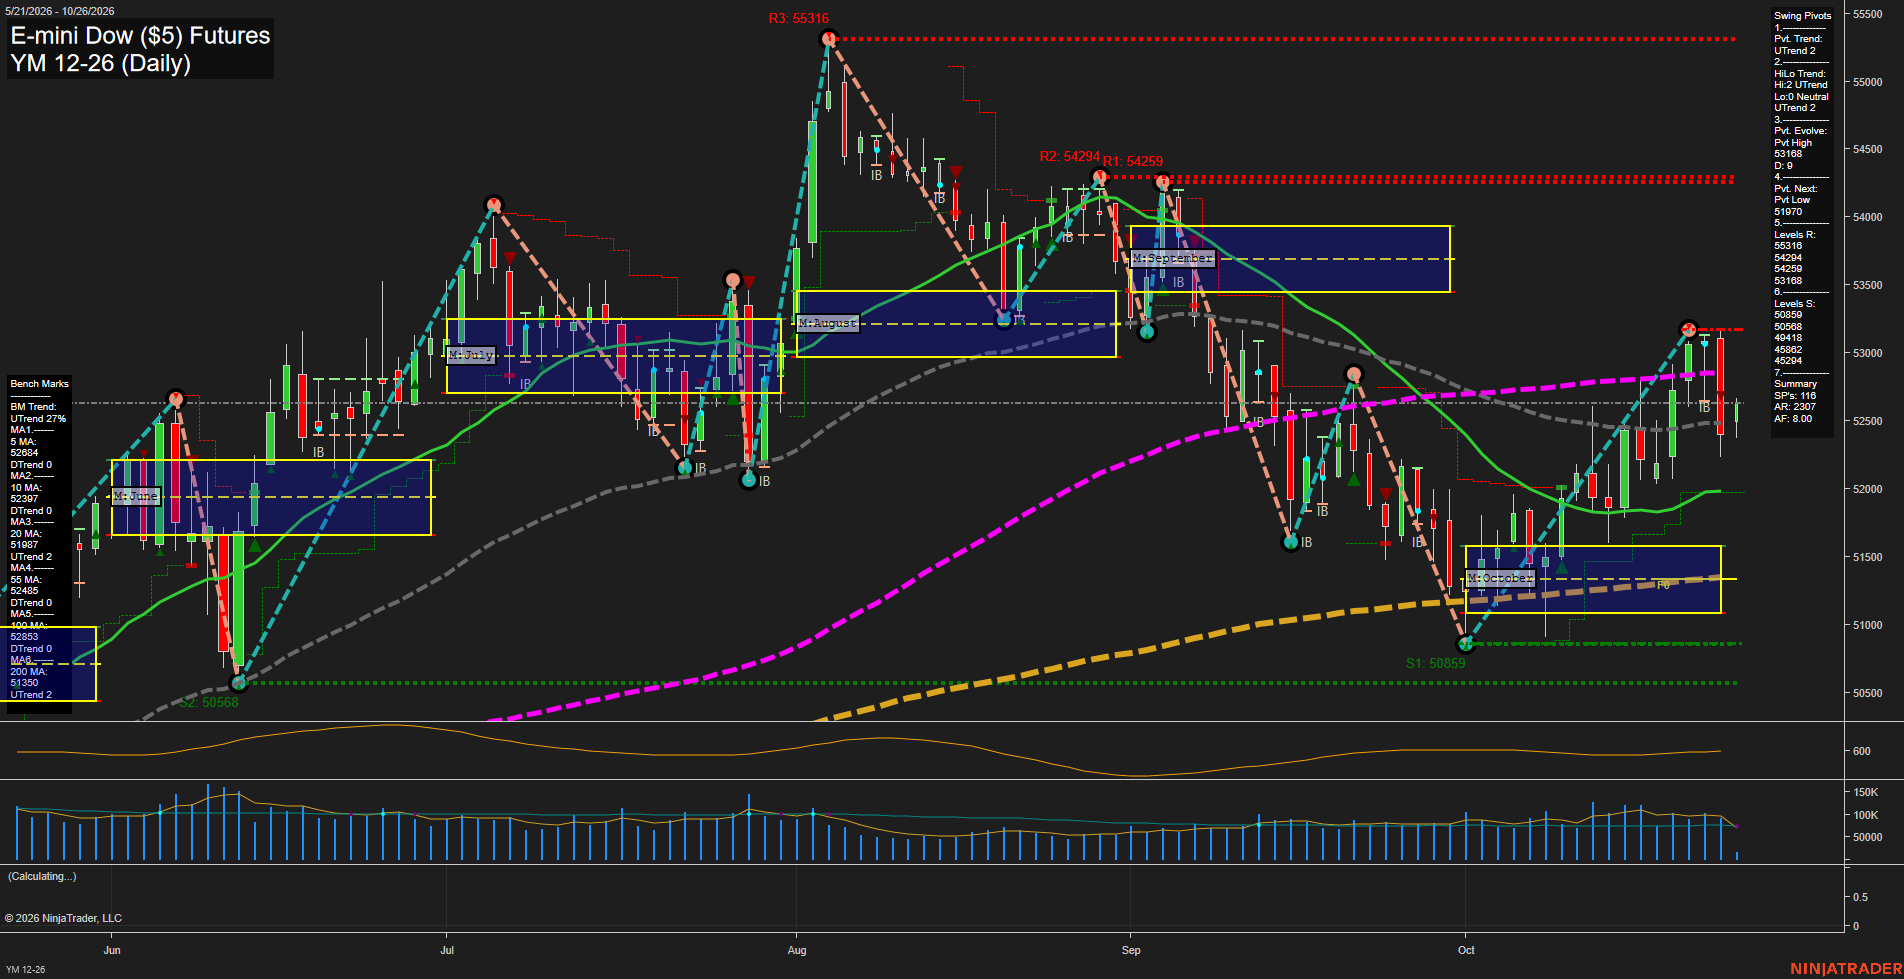Viewport: 1904px width, 979px height.
Task: Click the 53000 price axis label
Action: [1868, 353]
